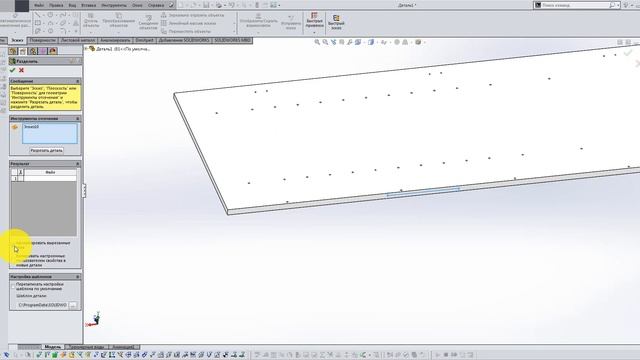Click the Print icon in the top toolbar
Screen dimensions: 640x360
tap(219, 5)
